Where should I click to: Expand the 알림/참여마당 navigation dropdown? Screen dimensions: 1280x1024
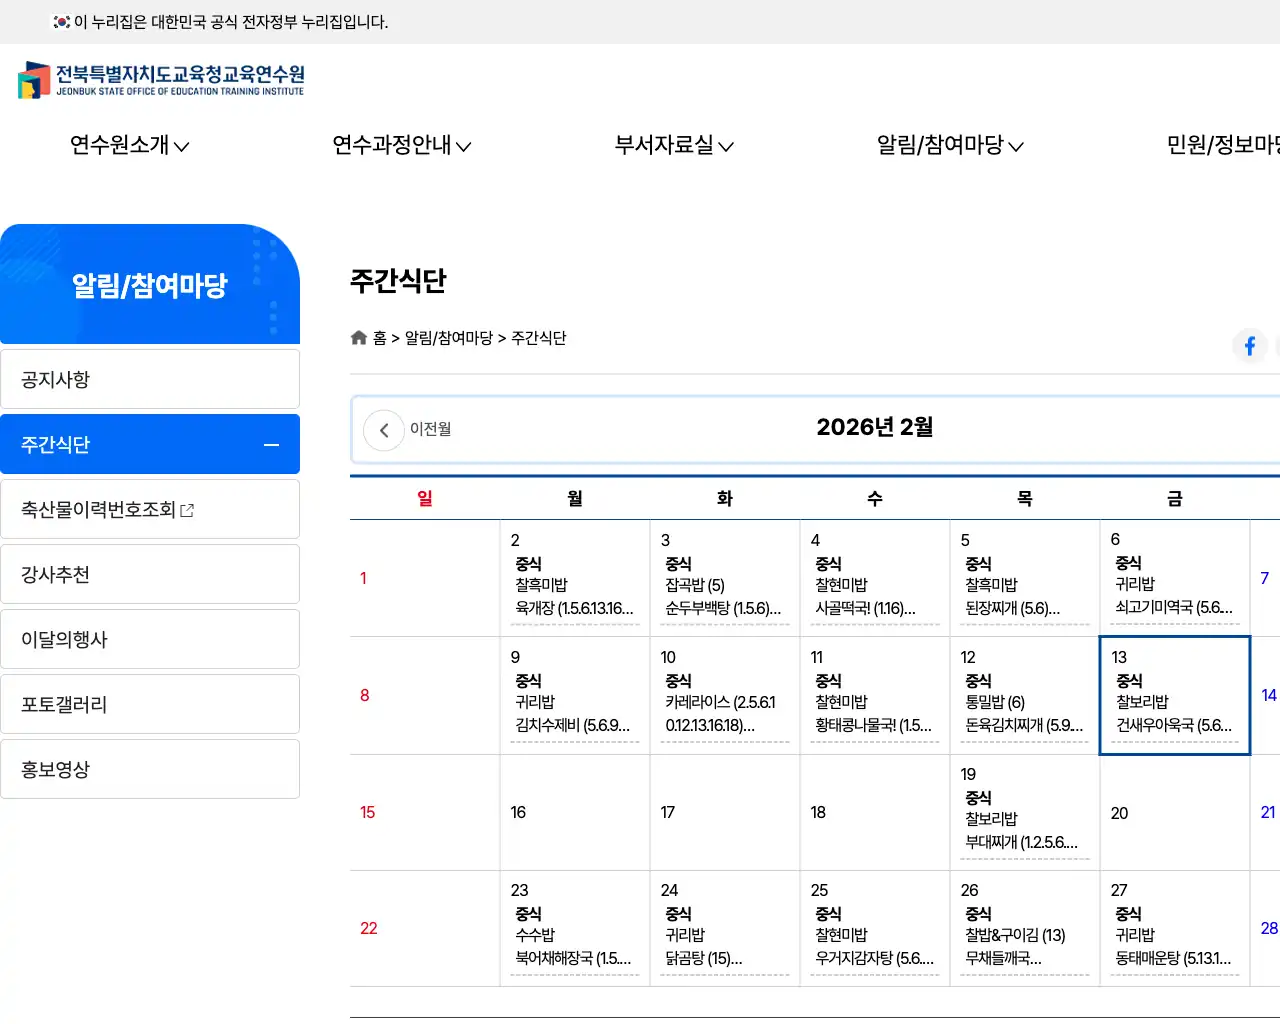point(948,145)
